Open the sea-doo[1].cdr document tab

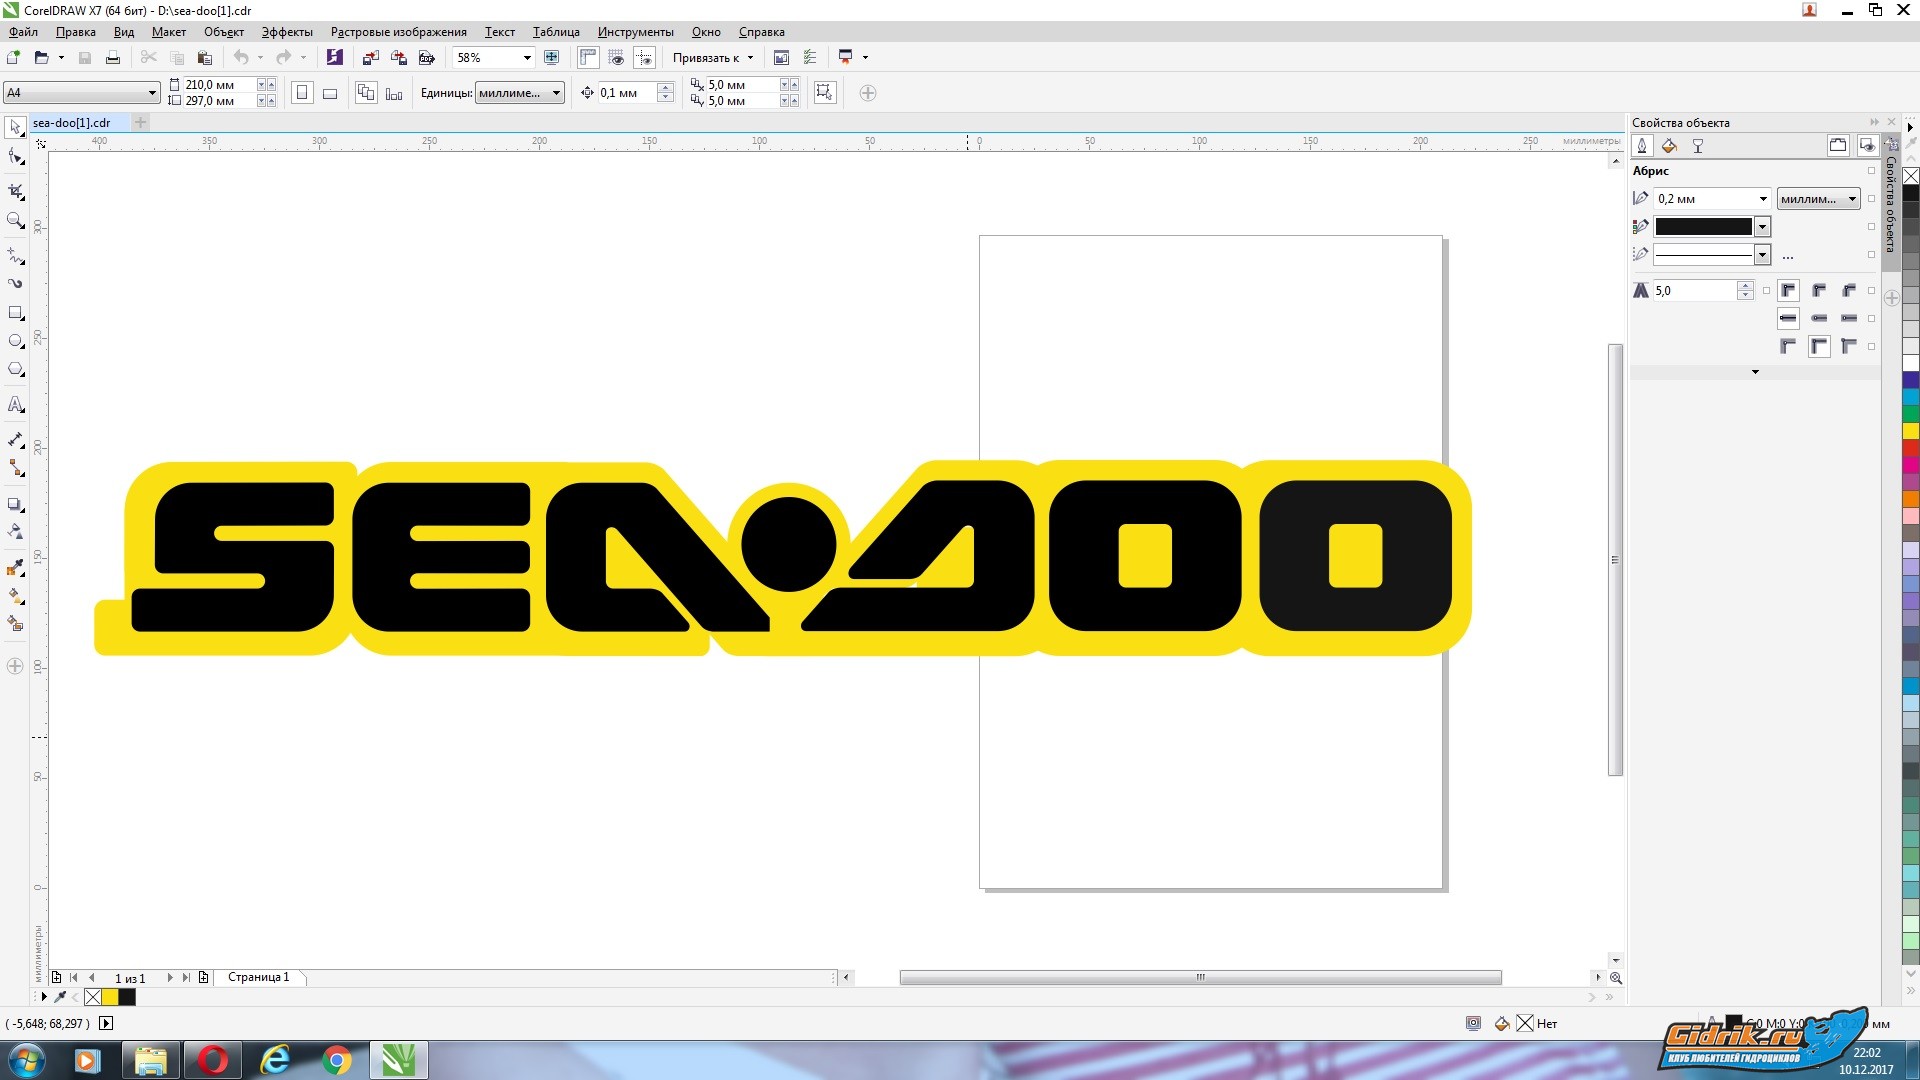click(72, 123)
